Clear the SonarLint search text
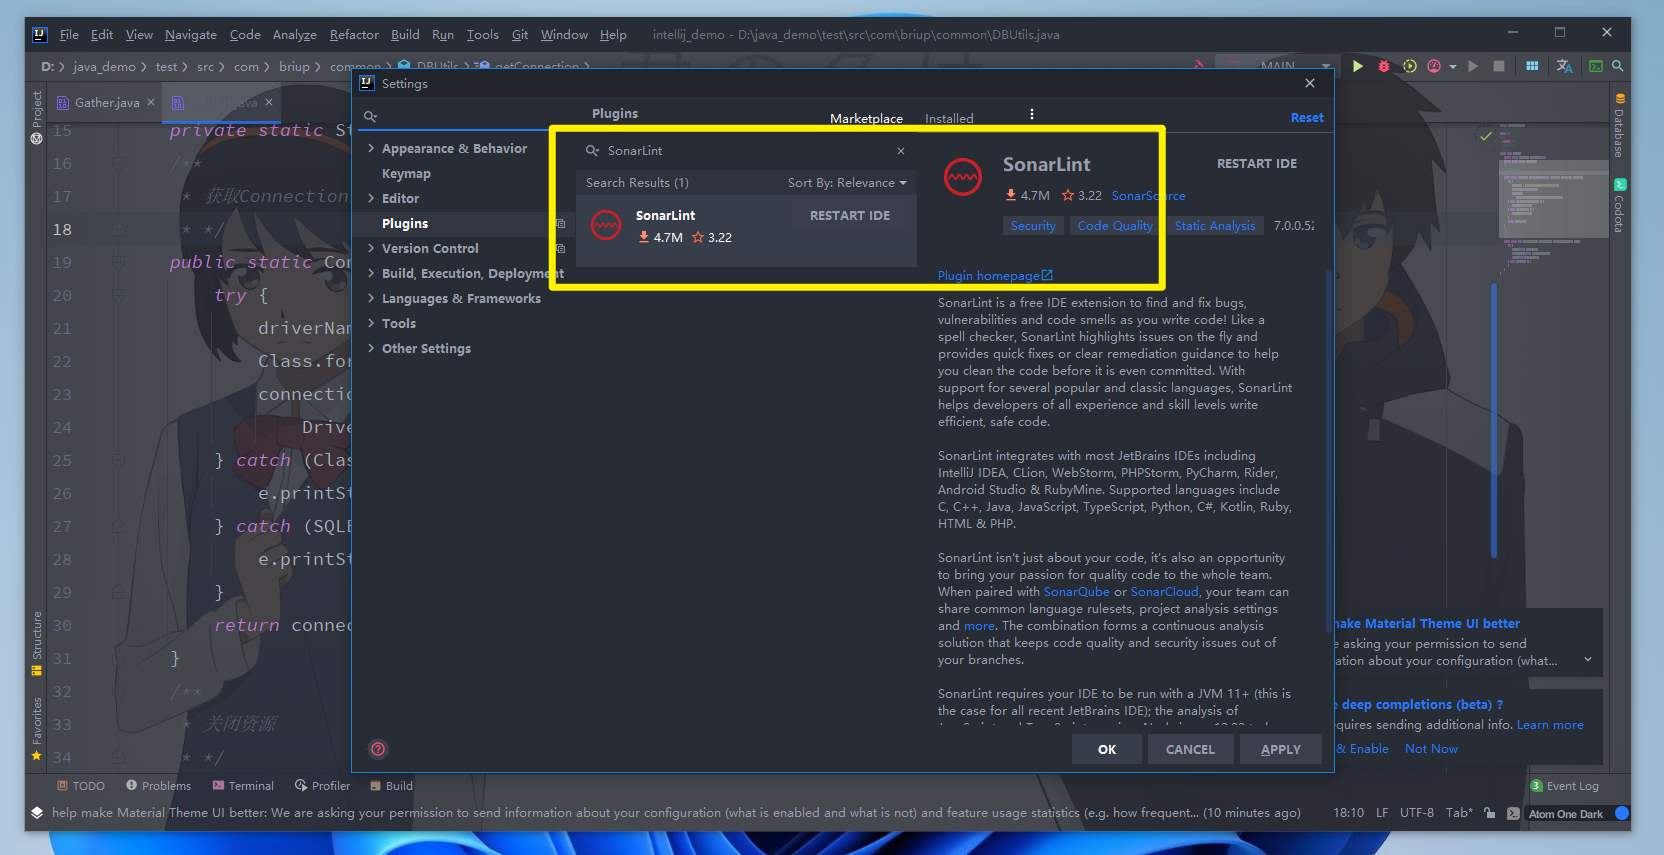The image size is (1664, 855). [901, 151]
